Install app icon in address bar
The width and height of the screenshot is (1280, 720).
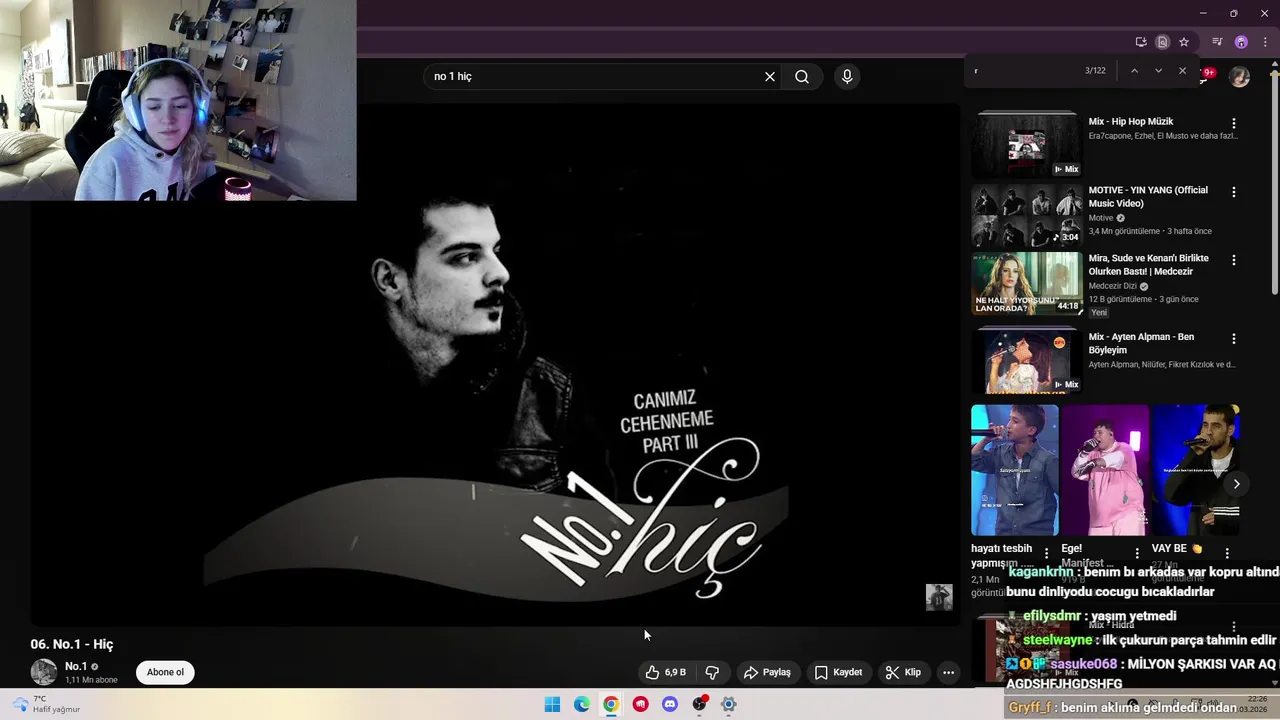(1141, 42)
